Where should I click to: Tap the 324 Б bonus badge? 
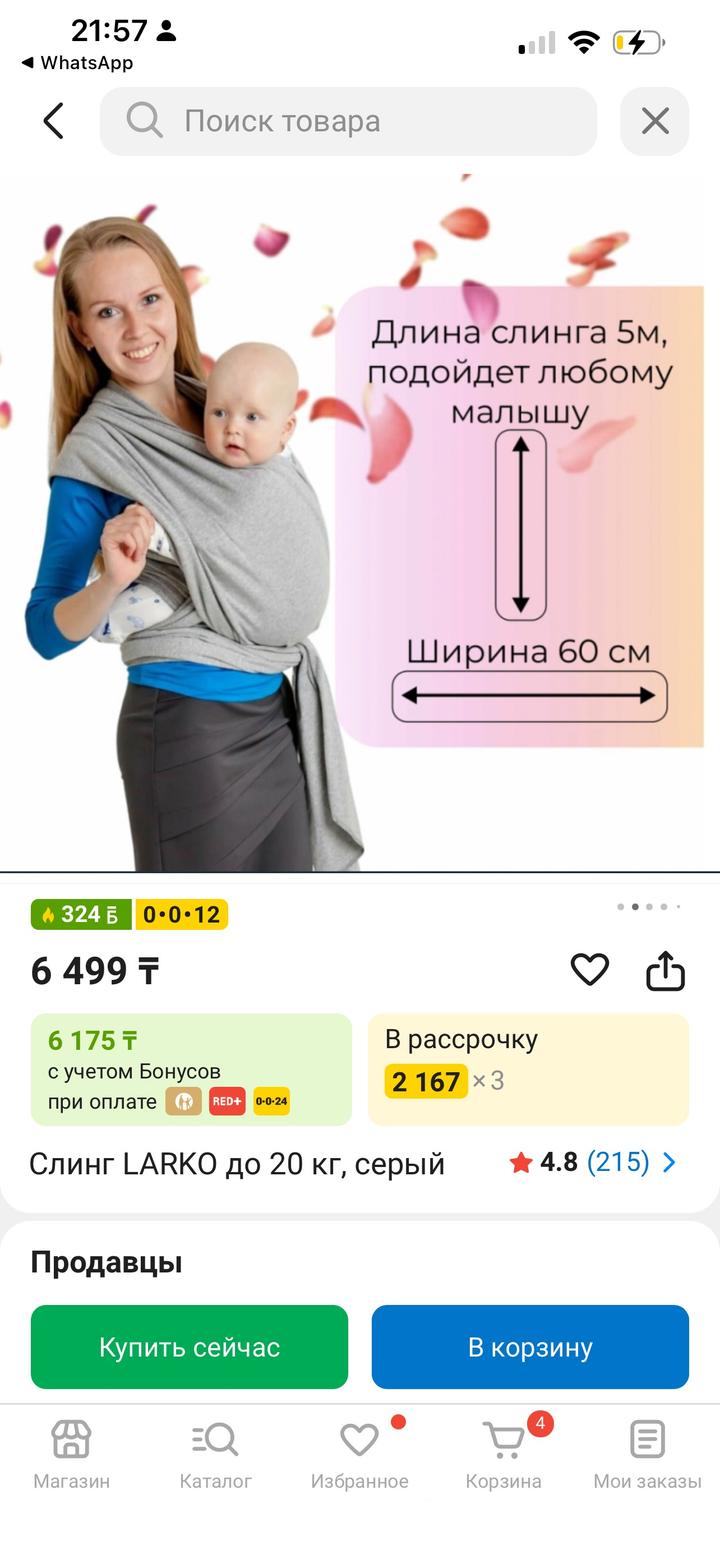(x=81, y=914)
